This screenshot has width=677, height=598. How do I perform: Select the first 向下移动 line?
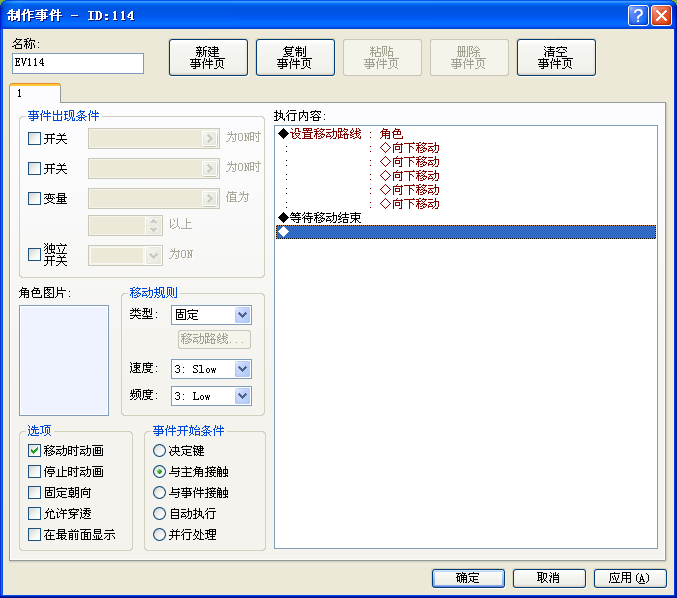pos(466,148)
